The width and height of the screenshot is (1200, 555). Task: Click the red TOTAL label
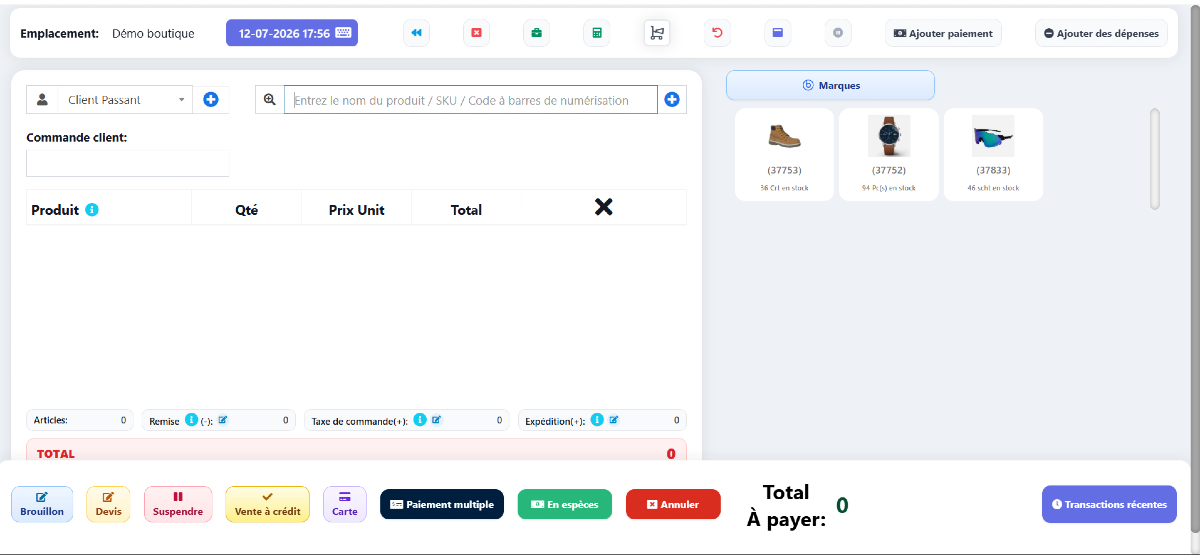tap(56, 453)
